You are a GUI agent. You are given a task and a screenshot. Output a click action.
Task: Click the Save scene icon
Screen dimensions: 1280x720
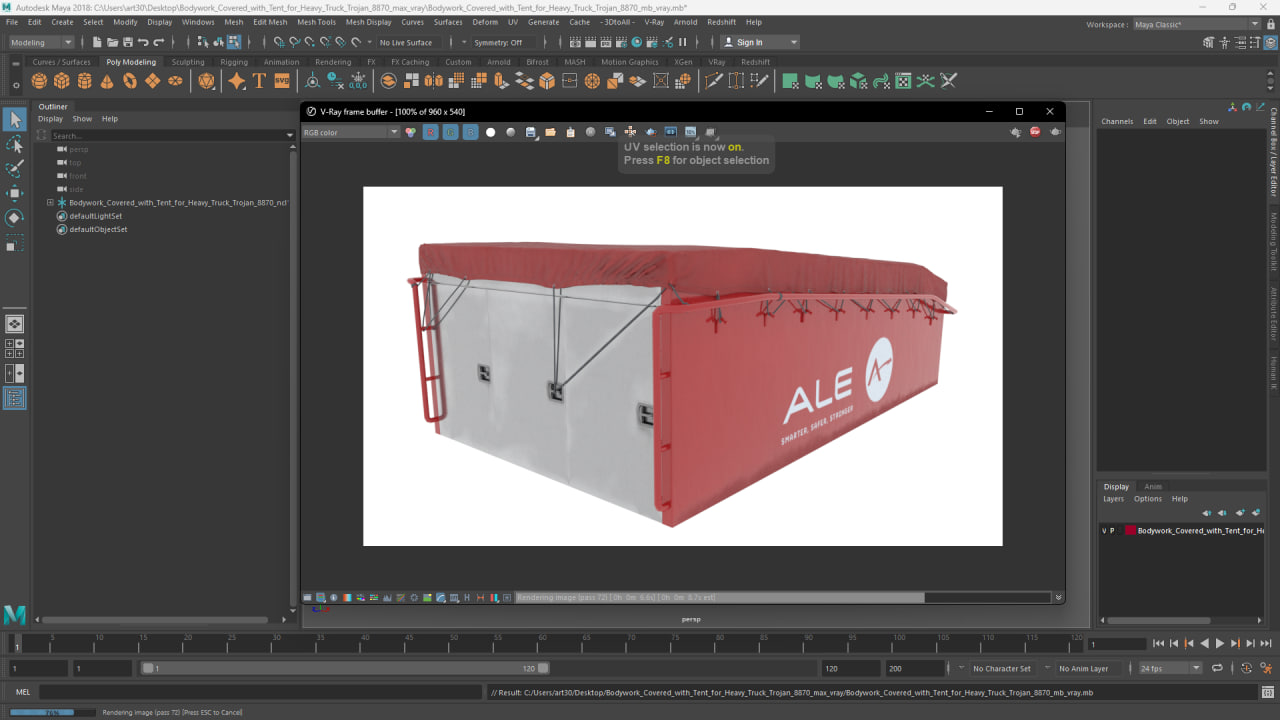tap(127, 42)
